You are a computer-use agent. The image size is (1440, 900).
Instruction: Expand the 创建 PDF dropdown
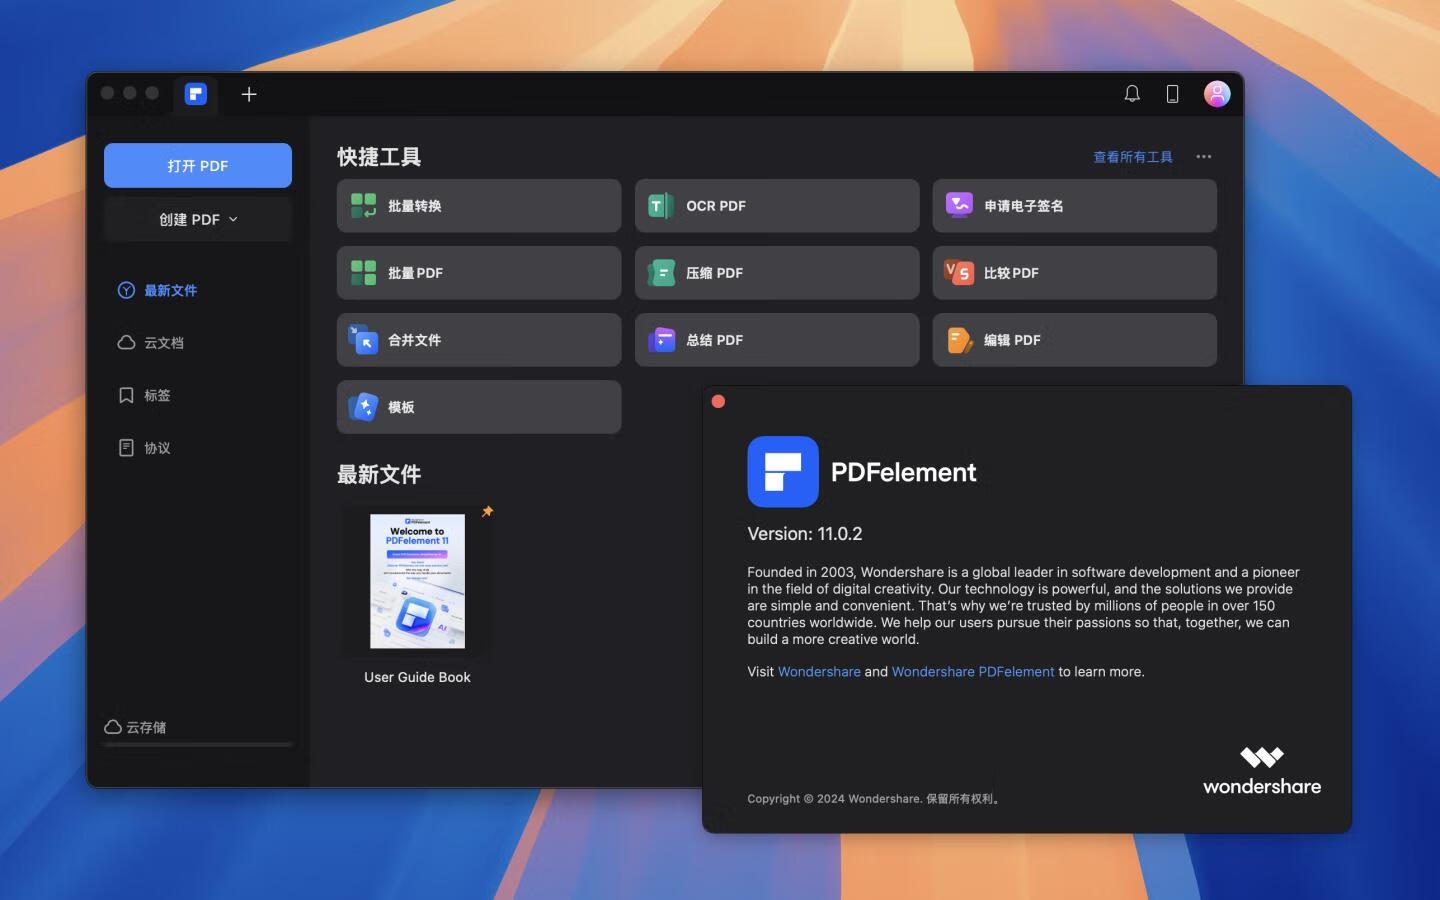click(198, 220)
